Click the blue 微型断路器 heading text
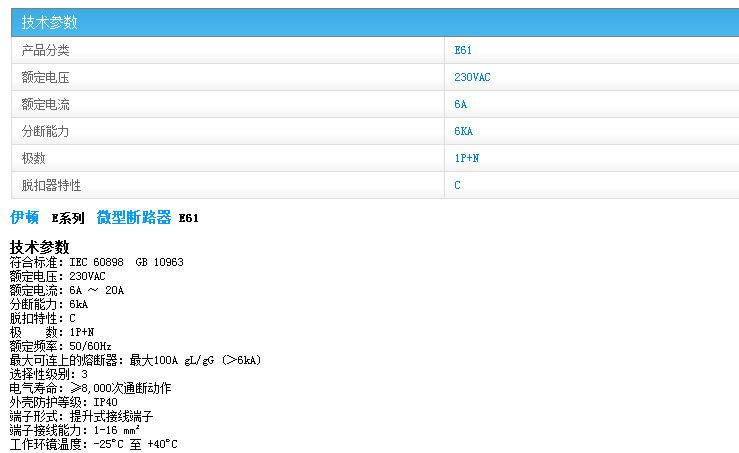This screenshot has height=453, width=739. coord(134,217)
